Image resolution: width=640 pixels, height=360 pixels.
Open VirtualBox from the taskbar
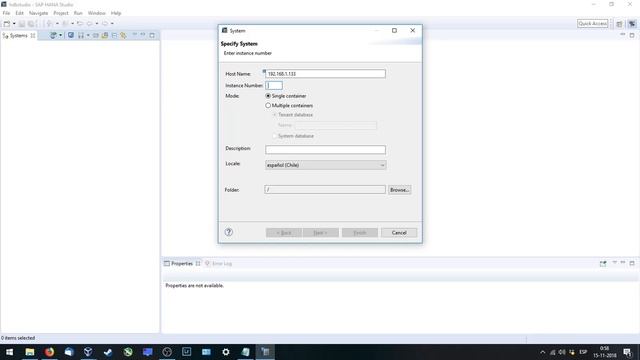tap(88, 352)
